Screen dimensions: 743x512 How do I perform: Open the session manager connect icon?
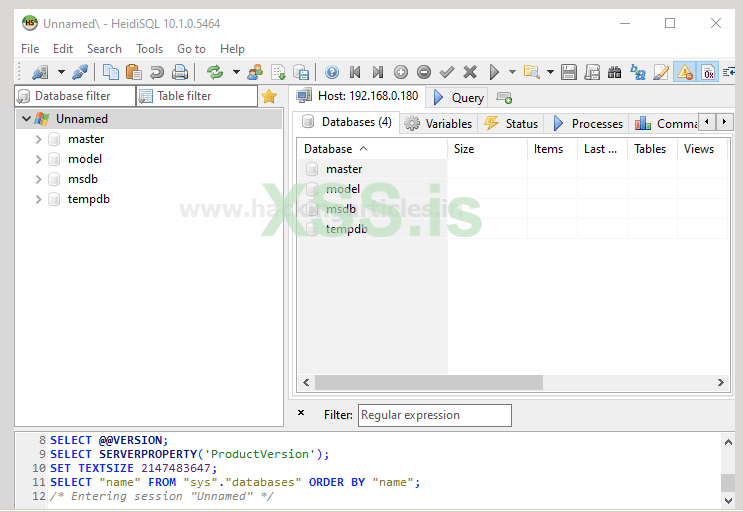click(40, 72)
